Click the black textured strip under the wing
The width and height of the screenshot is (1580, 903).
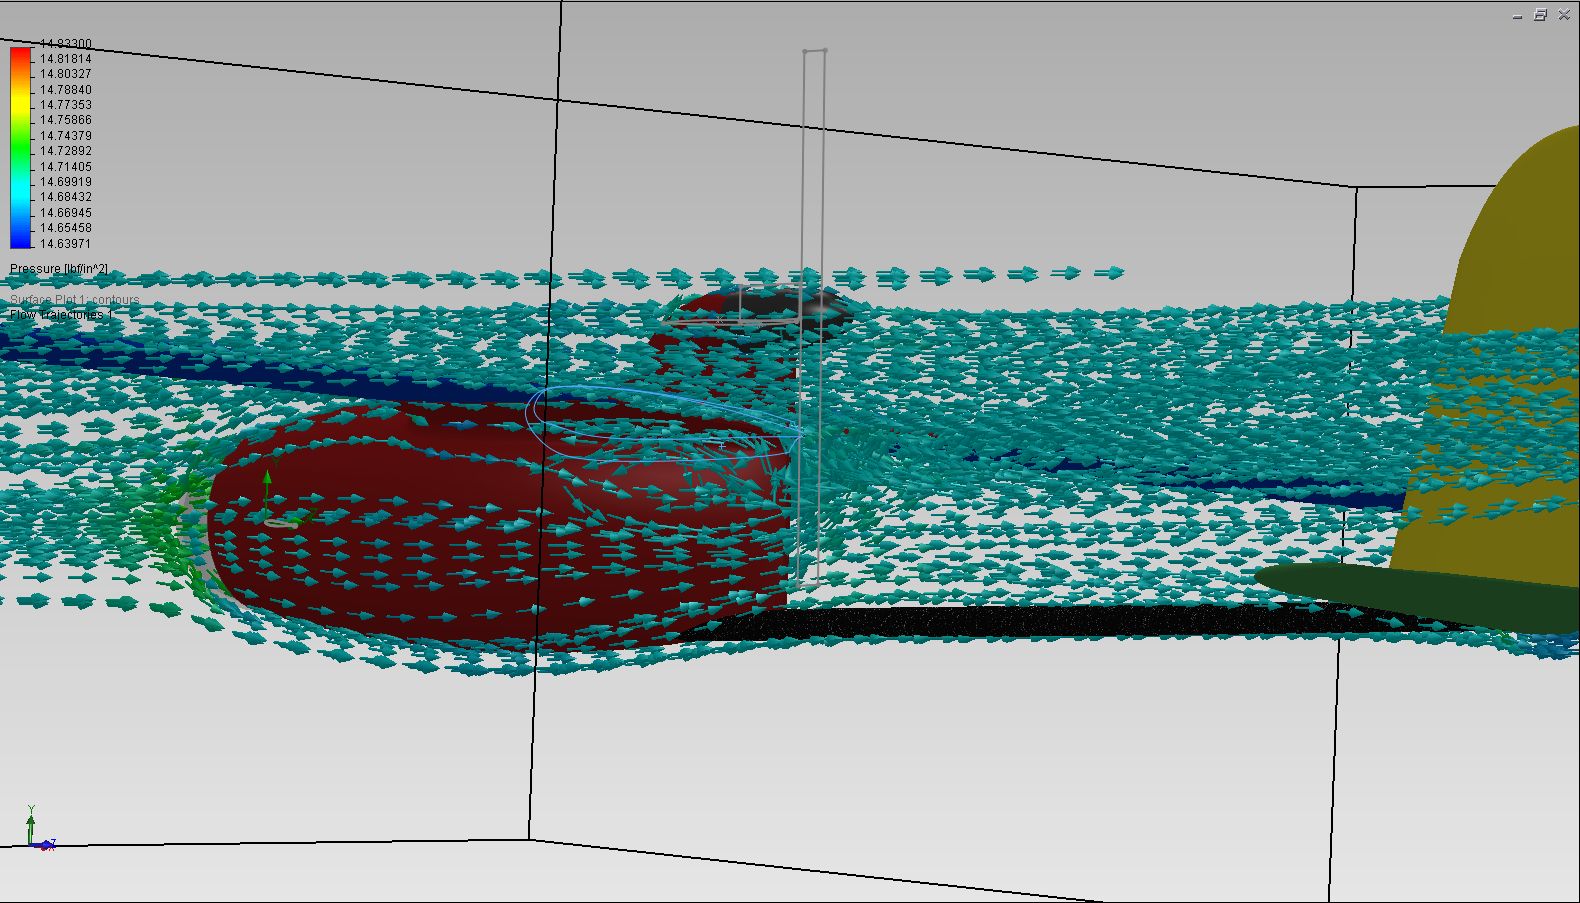click(x=1000, y=620)
